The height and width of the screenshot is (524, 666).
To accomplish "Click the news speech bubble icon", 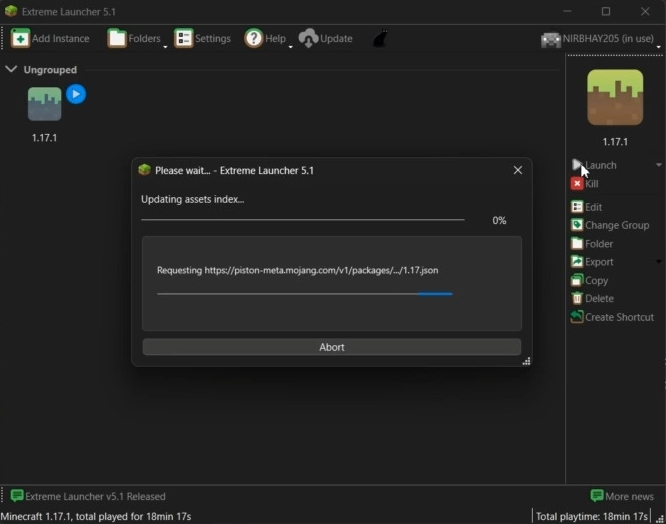I will (x=17, y=496).
